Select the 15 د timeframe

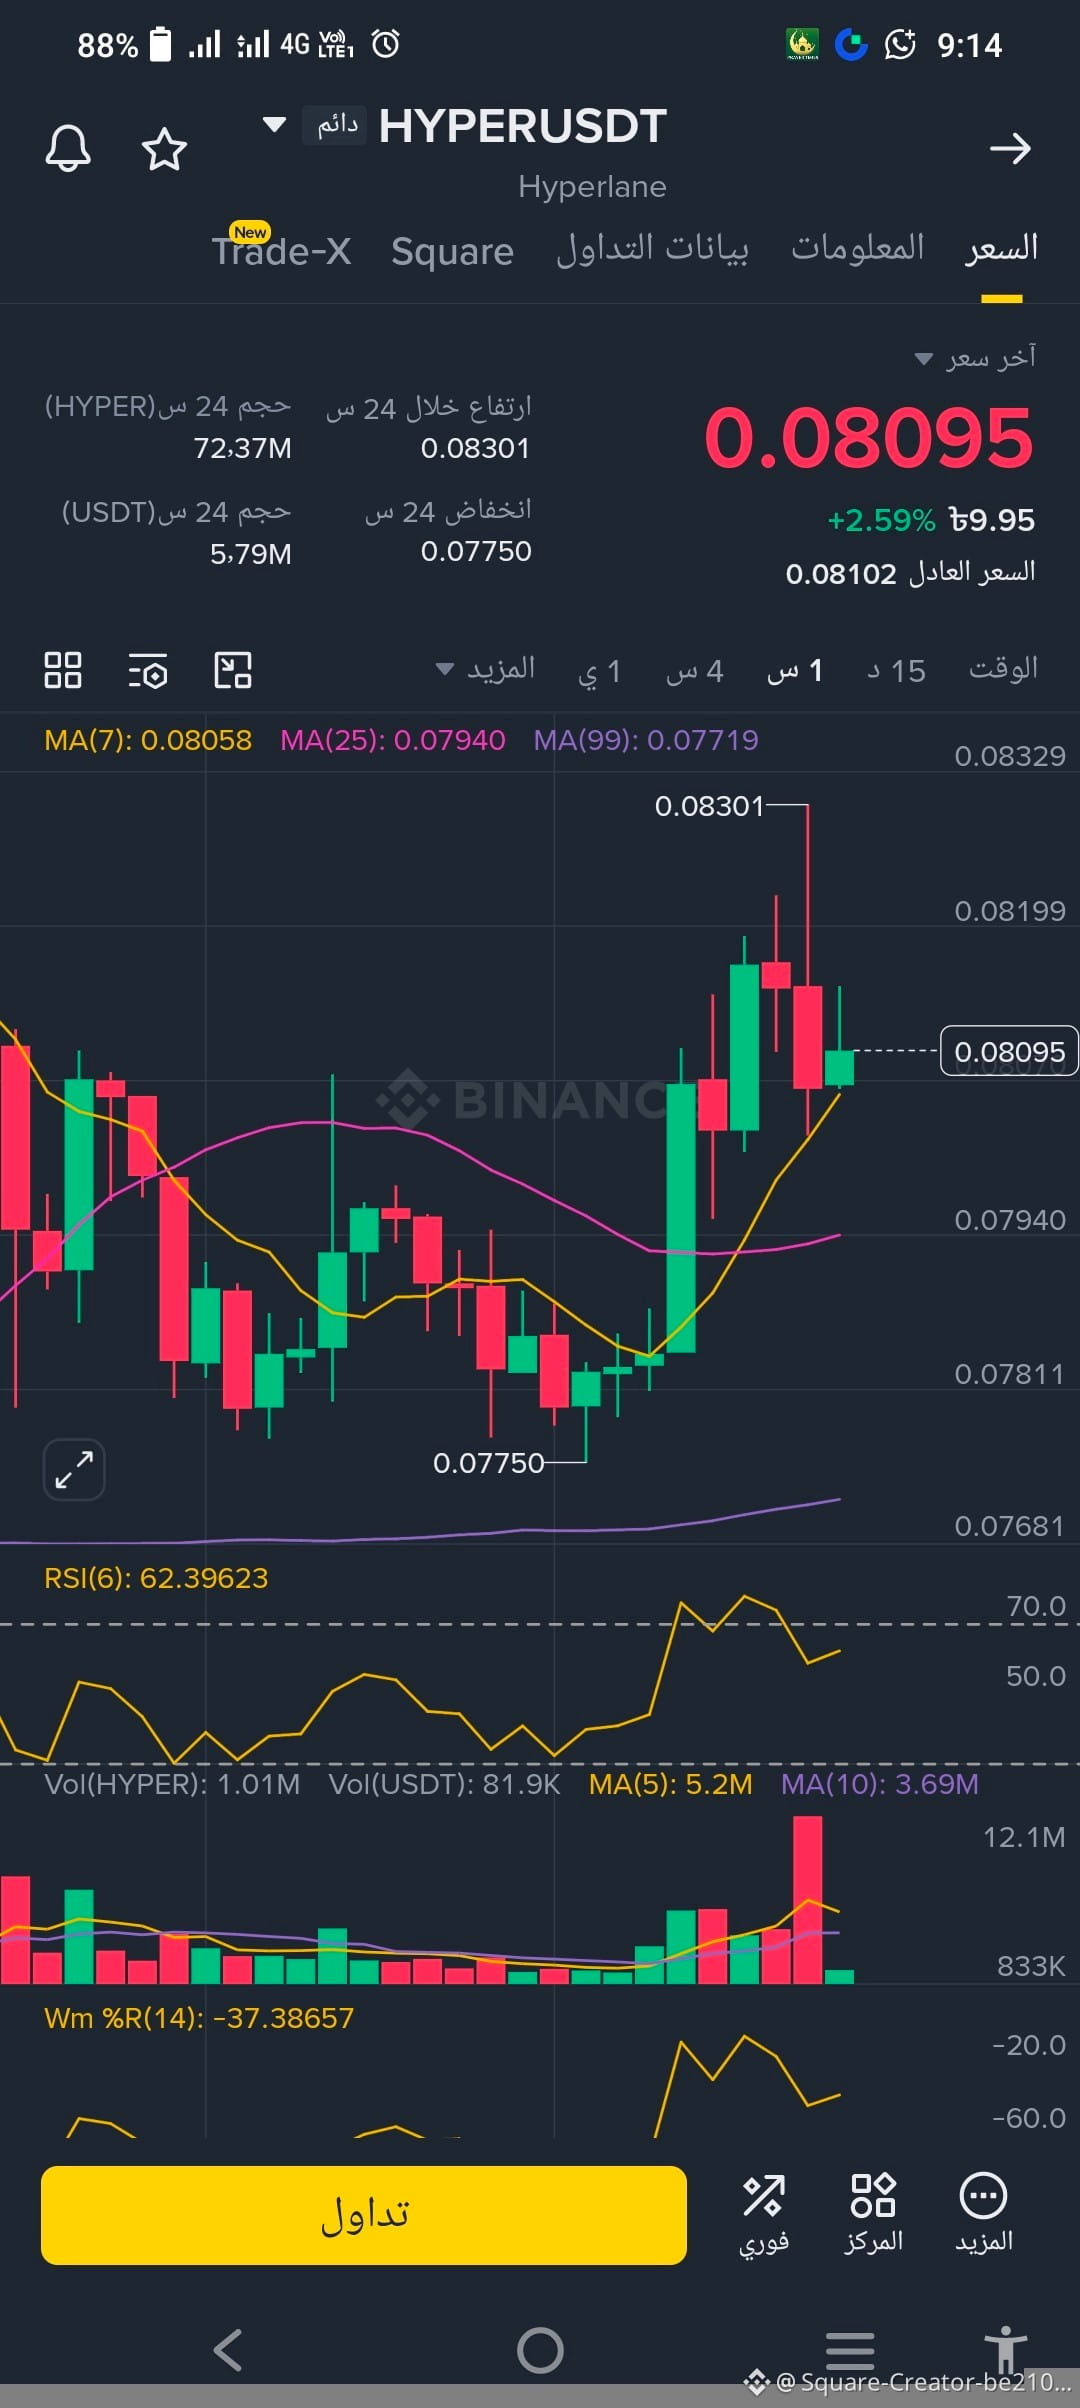pos(896,671)
